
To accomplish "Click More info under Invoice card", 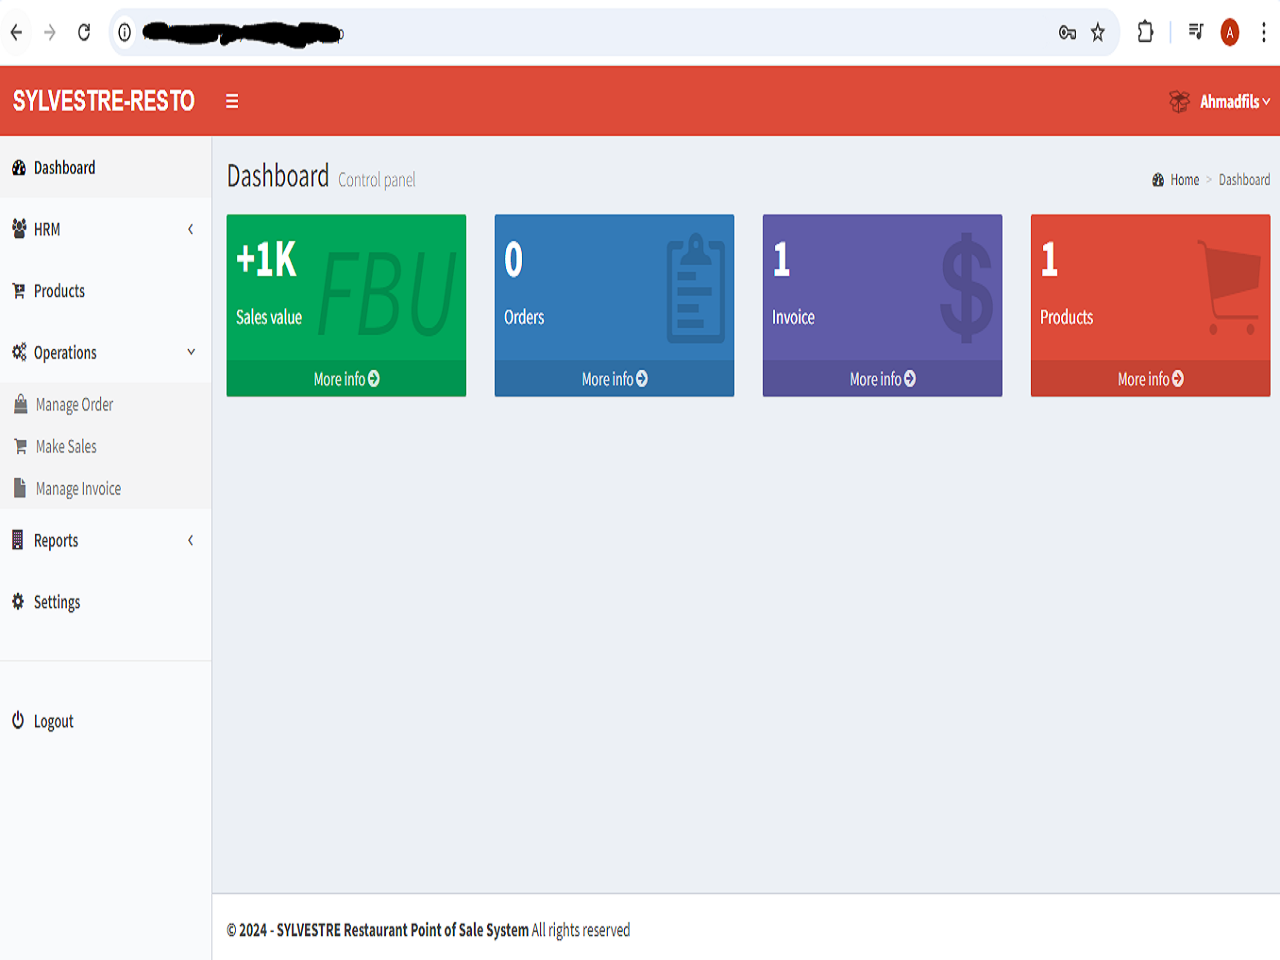I will (882, 379).
